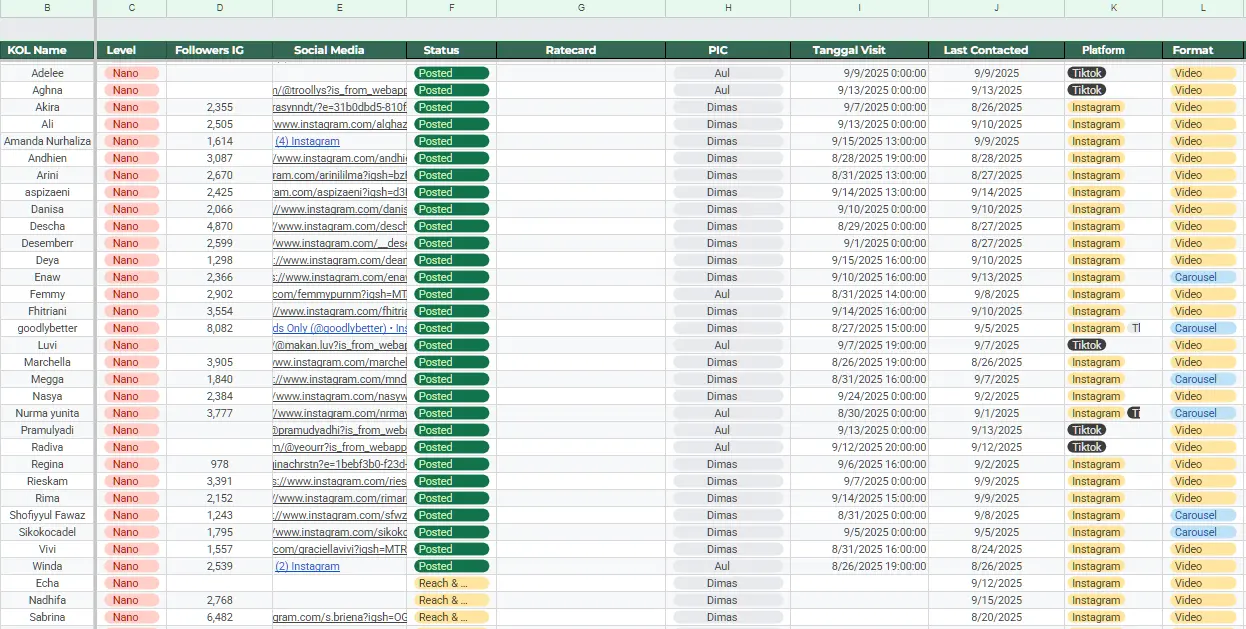The height and width of the screenshot is (629, 1246).
Task: Open Format Carousel chip in Megga's row
Action: point(1201,379)
